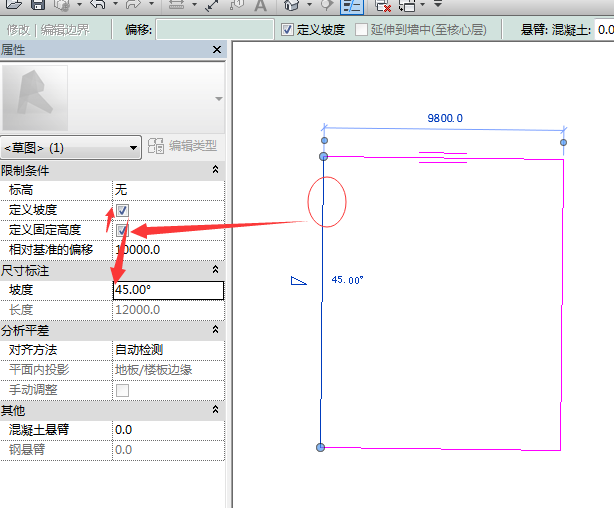Click the blue endpoint handle at bottom-left corner
The width and height of the screenshot is (614, 508).
[x=321, y=447]
